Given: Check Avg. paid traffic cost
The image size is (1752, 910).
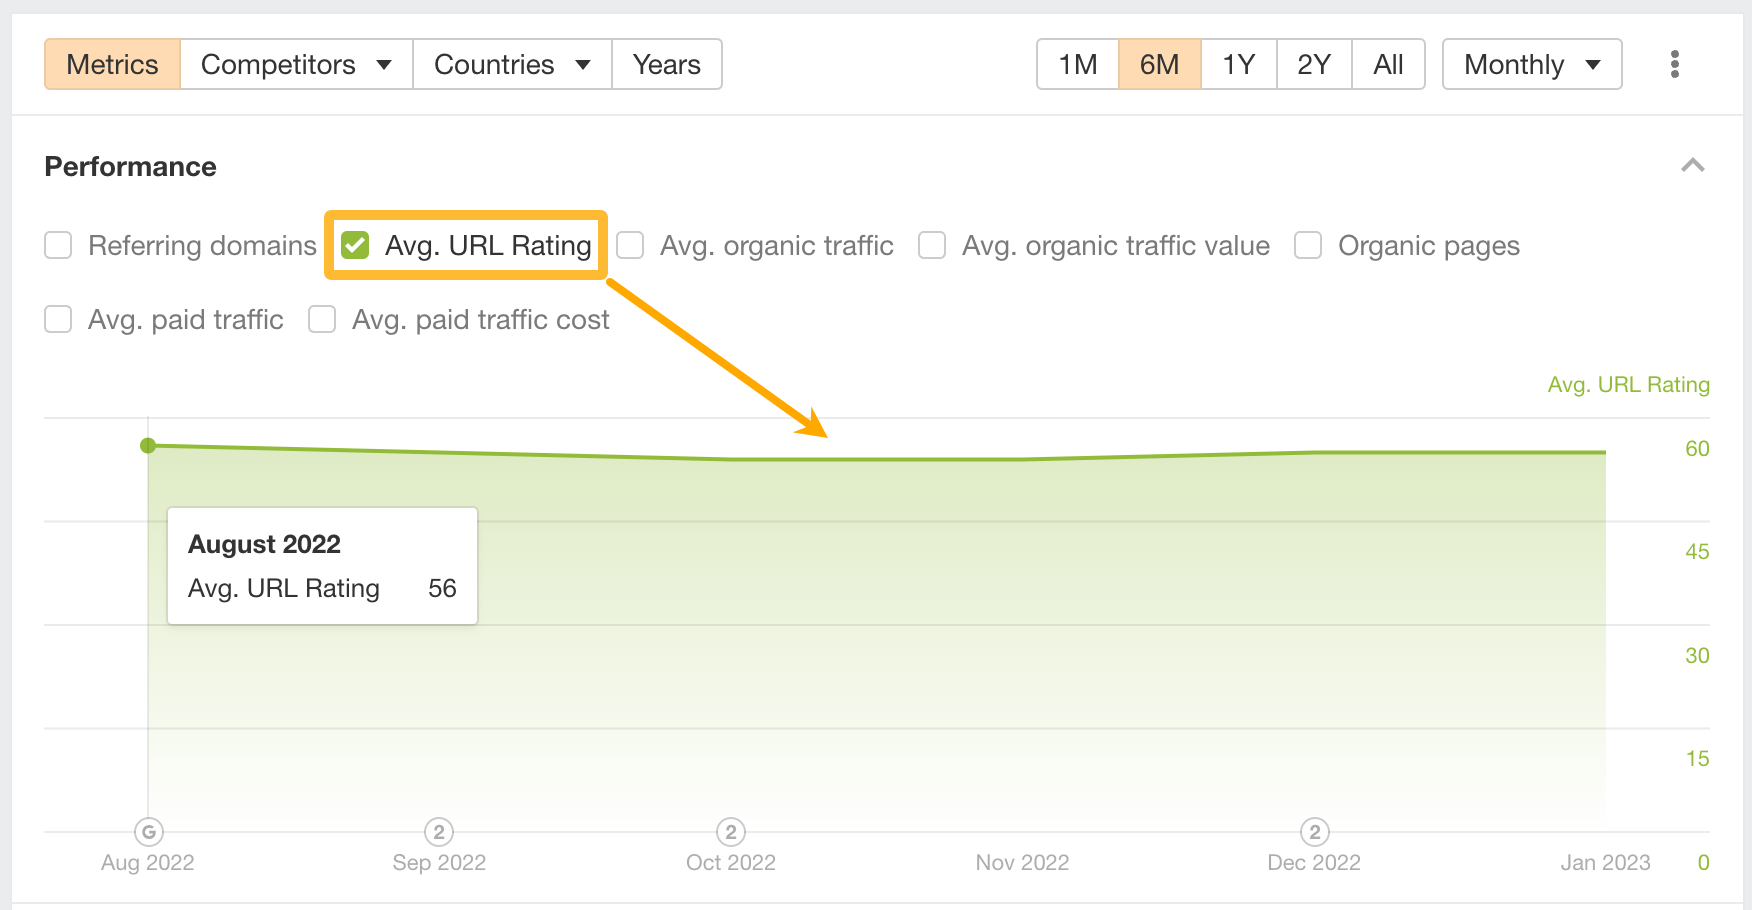Looking at the screenshot, I should (x=321, y=319).
